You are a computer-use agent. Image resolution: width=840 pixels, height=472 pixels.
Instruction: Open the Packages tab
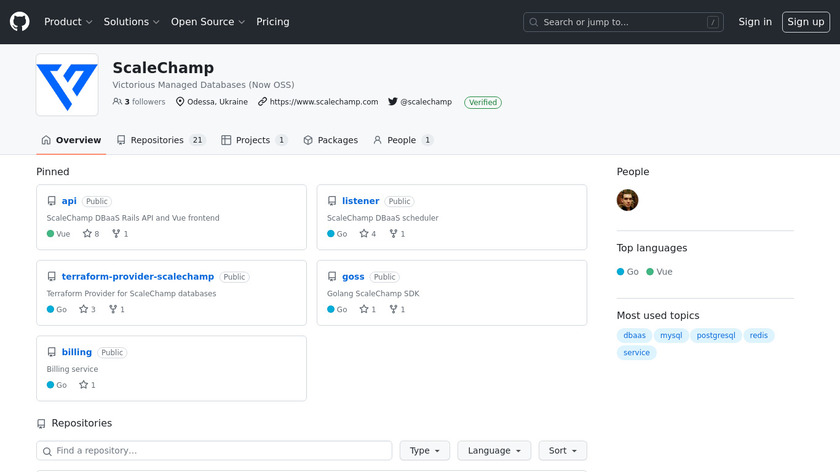coord(330,140)
